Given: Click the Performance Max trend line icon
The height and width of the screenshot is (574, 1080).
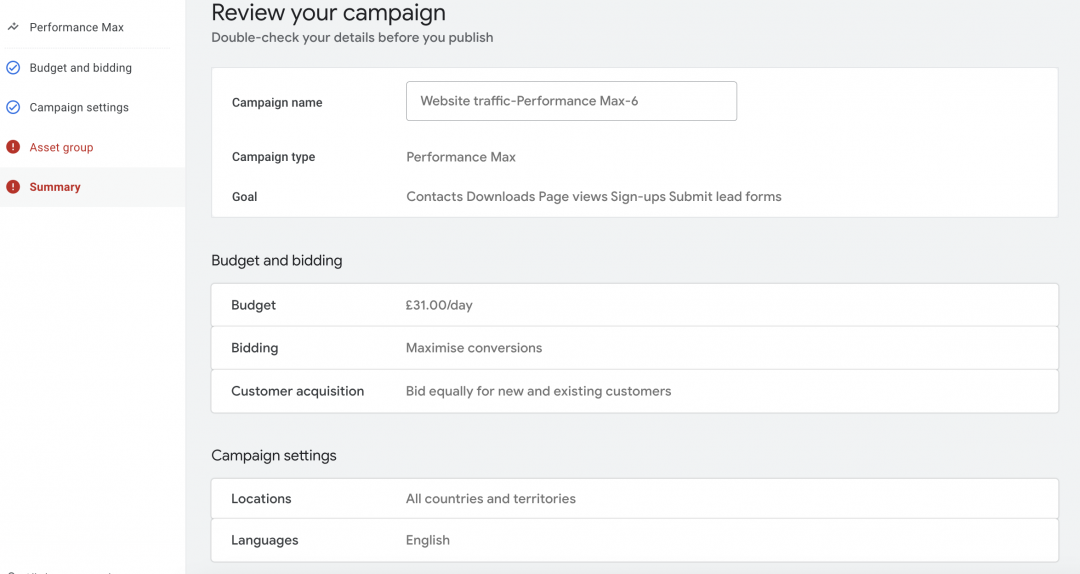Looking at the screenshot, I should [13, 27].
